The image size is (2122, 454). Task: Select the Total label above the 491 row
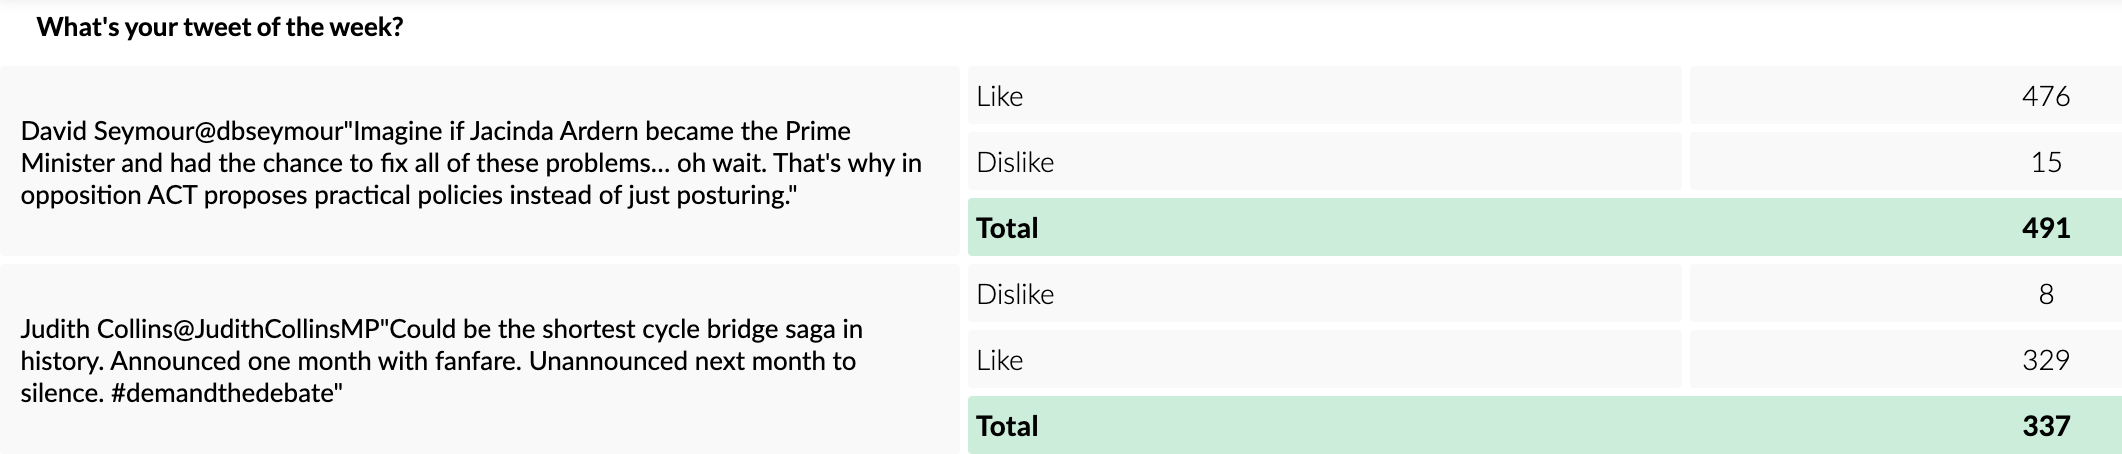coord(1008,229)
